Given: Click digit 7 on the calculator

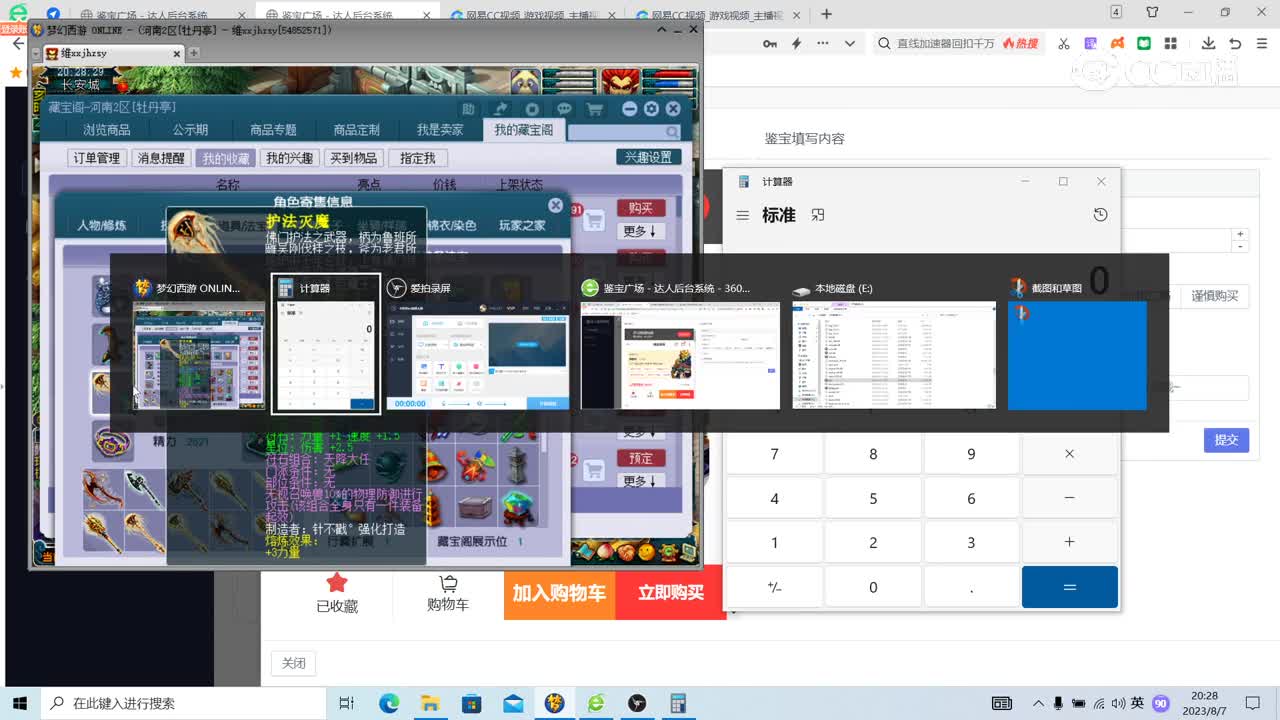Looking at the screenshot, I should [x=774, y=454].
